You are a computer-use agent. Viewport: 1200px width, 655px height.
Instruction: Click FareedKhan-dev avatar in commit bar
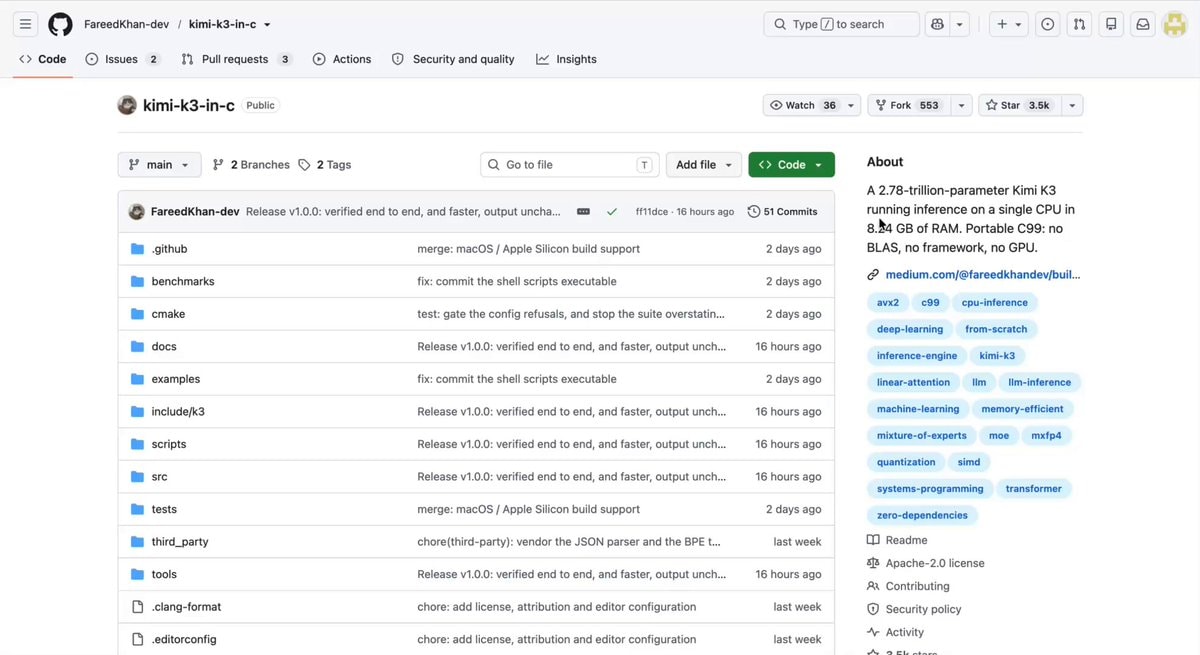[136, 212]
